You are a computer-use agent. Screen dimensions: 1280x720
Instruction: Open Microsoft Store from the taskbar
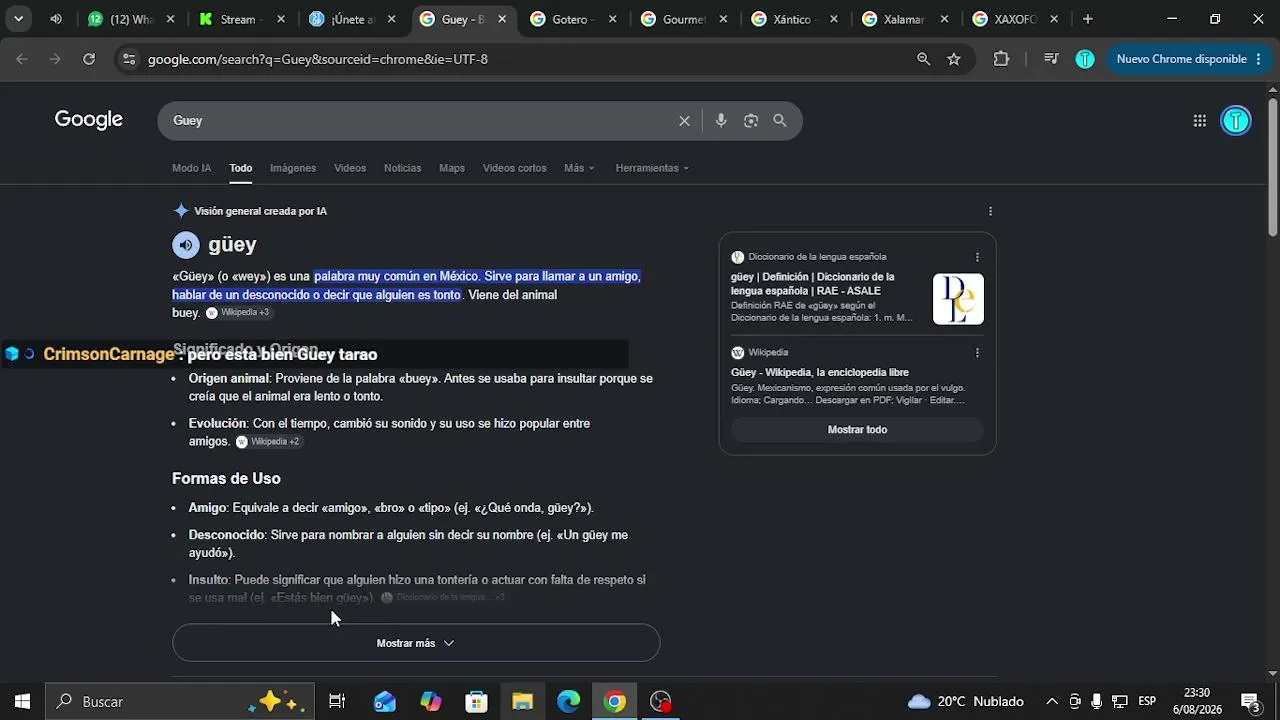477,702
